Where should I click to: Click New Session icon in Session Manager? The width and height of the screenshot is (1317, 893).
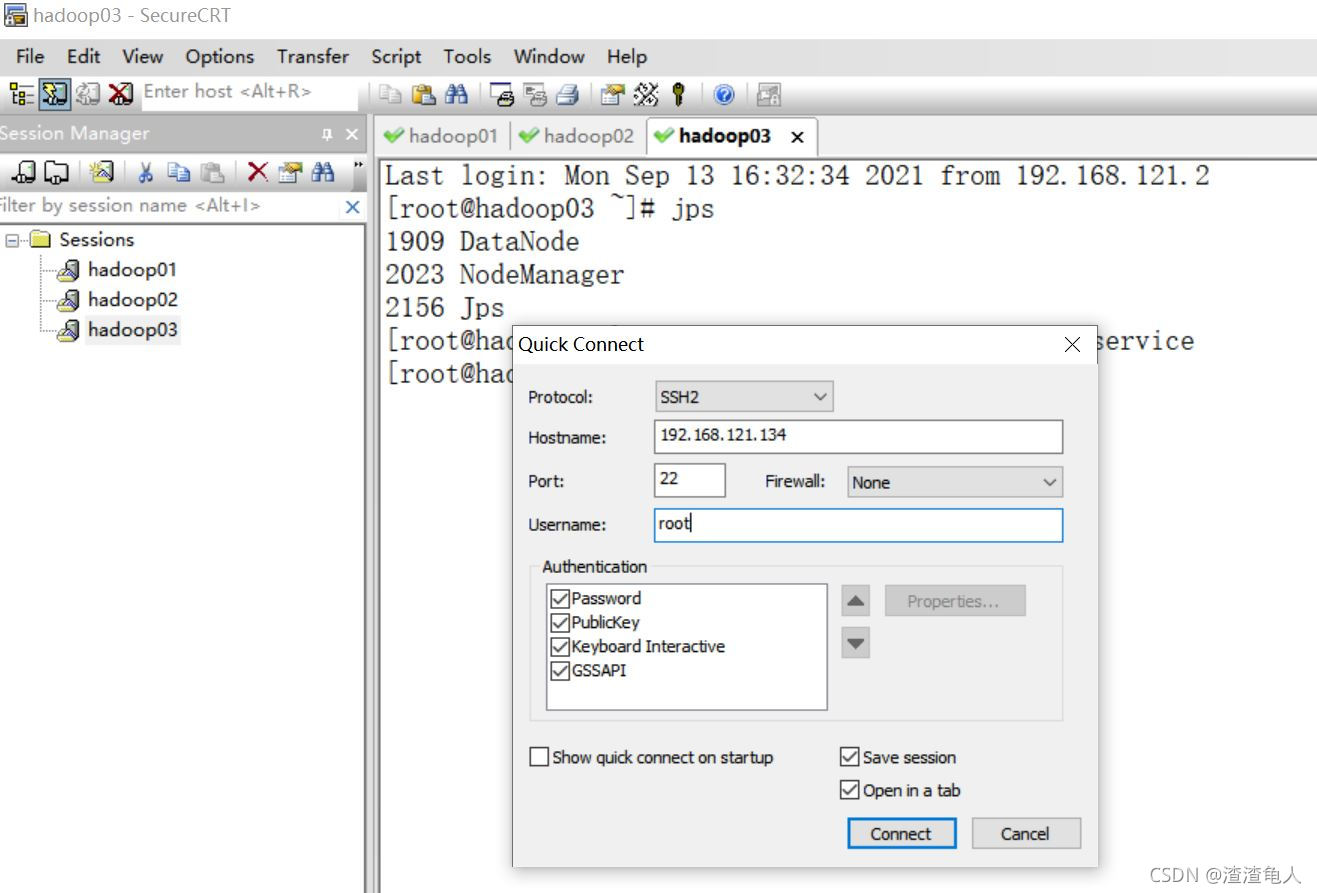click(101, 172)
